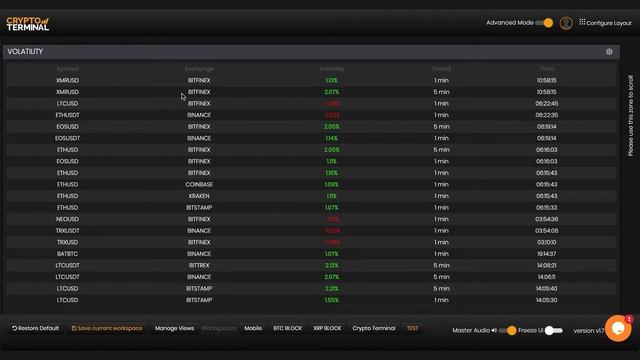This screenshot has width=640, height=360.
Task: Click the 2.12% volatility value
Action: click(x=331, y=265)
